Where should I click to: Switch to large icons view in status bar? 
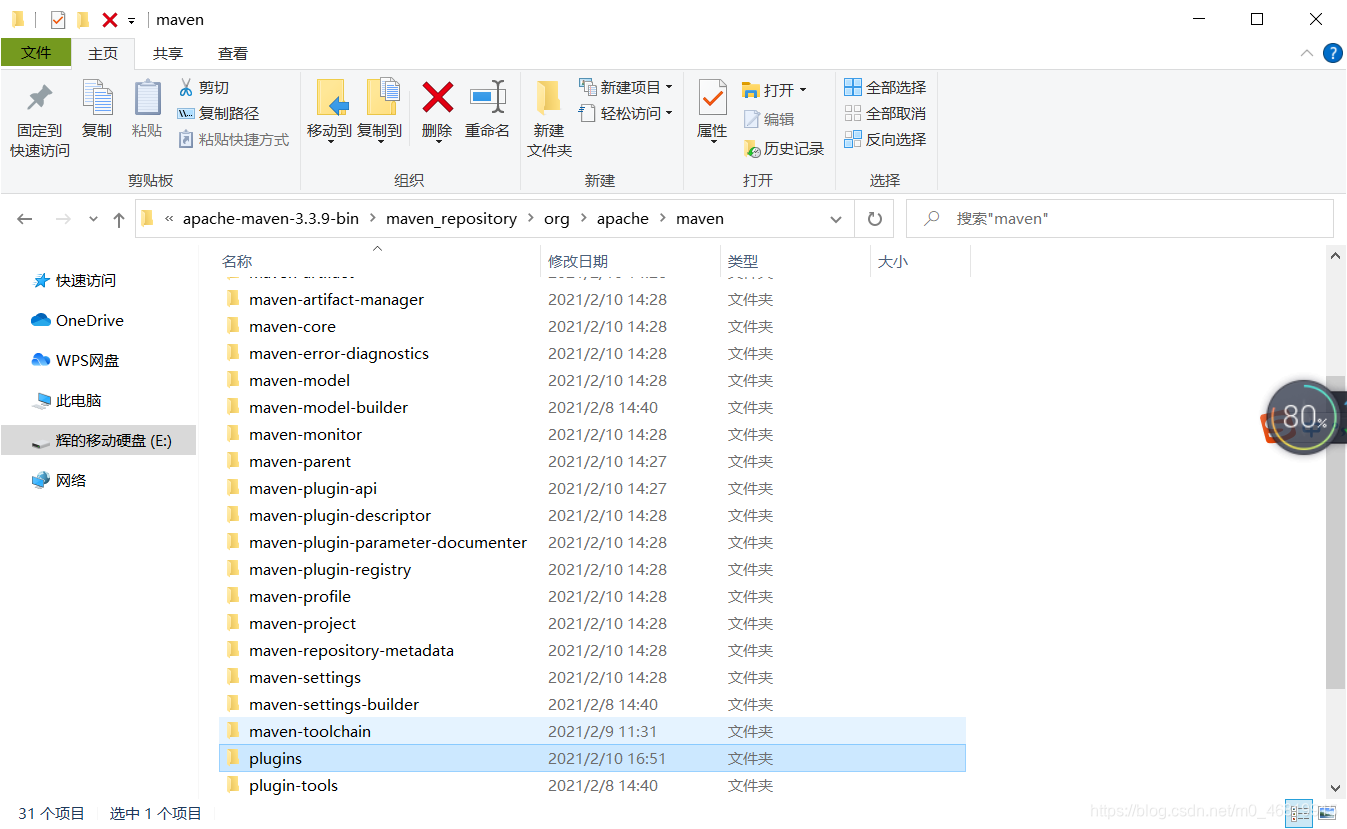pos(1326,813)
